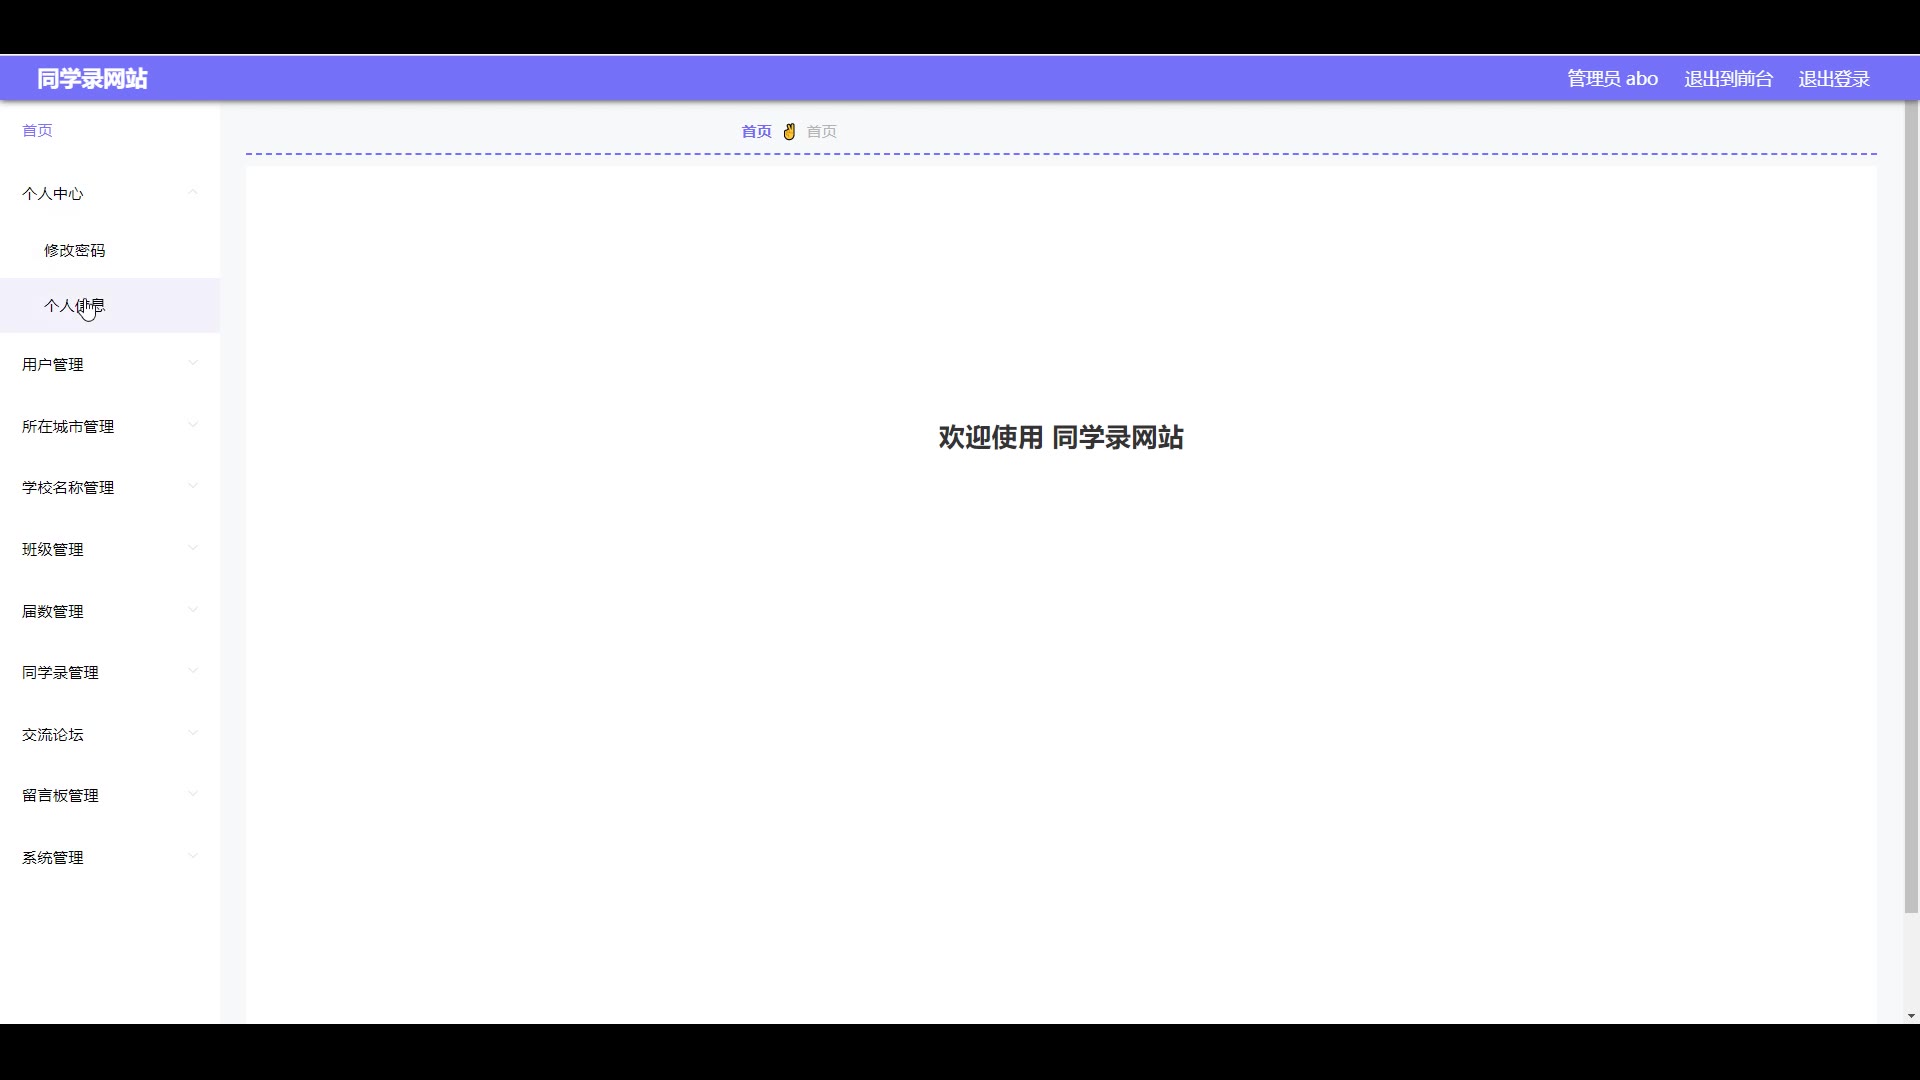
Task: Expand the 交流论坛 chevron arrow
Action: [193, 733]
